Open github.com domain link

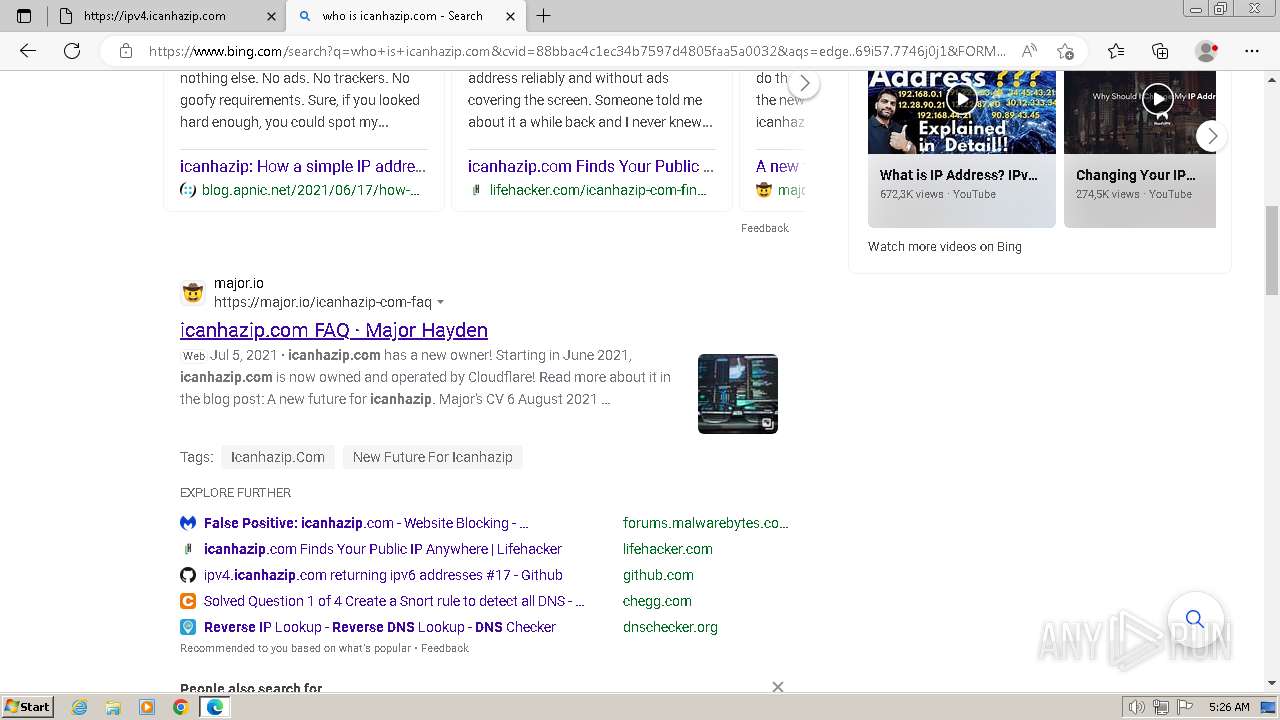pyautogui.click(x=658, y=575)
